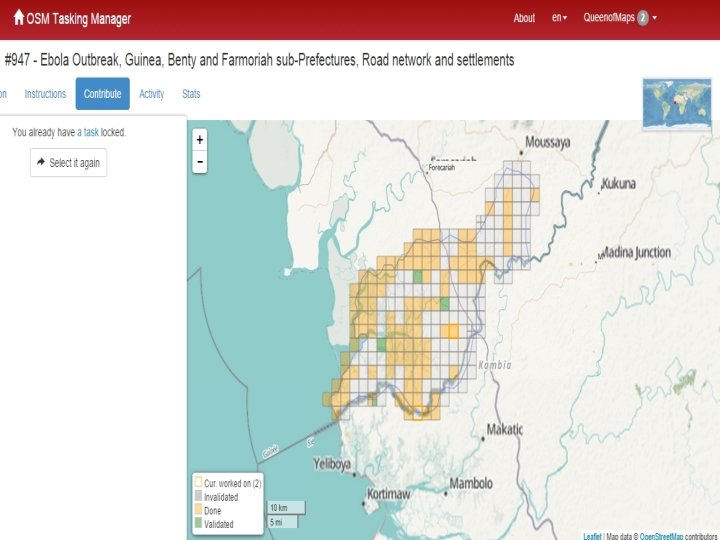The width and height of the screenshot is (720, 540).
Task: Expand the en language dropdown
Action: tap(559, 18)
